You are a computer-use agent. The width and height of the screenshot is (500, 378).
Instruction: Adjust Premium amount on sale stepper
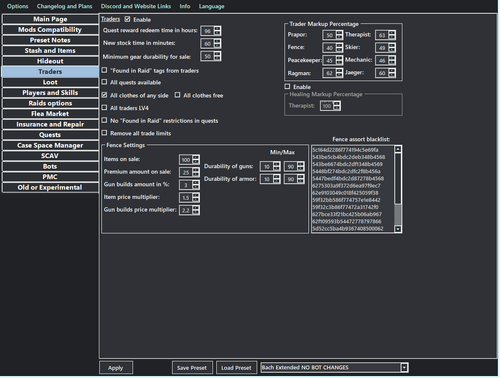196,172
